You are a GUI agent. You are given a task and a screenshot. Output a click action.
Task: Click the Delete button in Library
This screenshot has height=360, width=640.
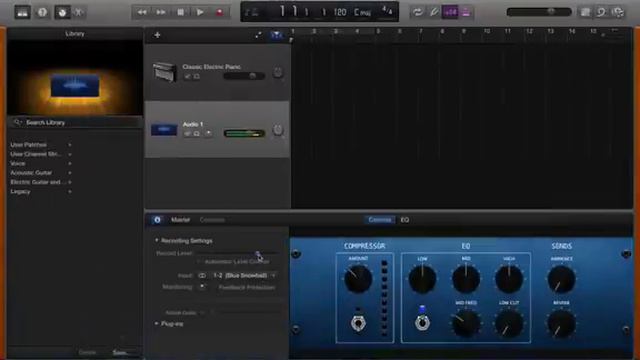(x=87, y=352)
